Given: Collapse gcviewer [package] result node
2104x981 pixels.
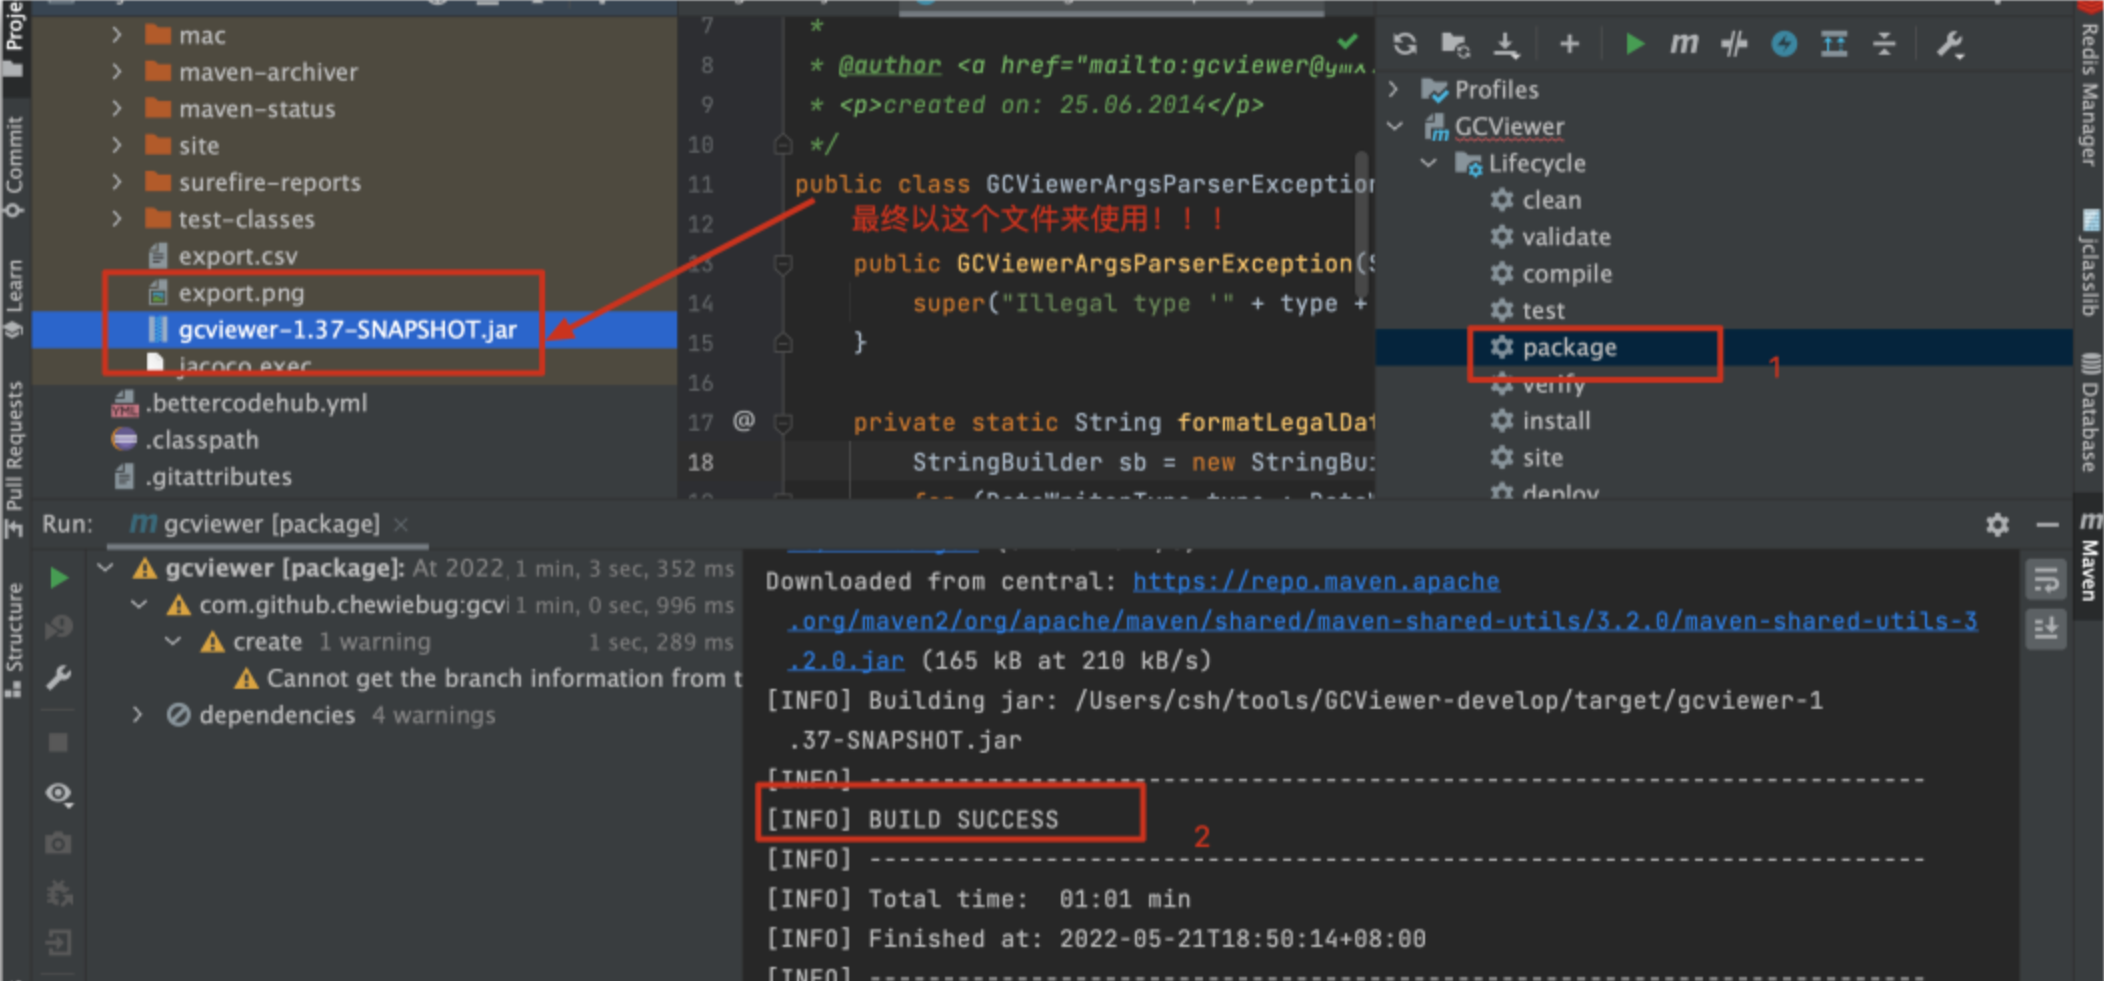Looking at the screenshot, I should click(105, 568).
